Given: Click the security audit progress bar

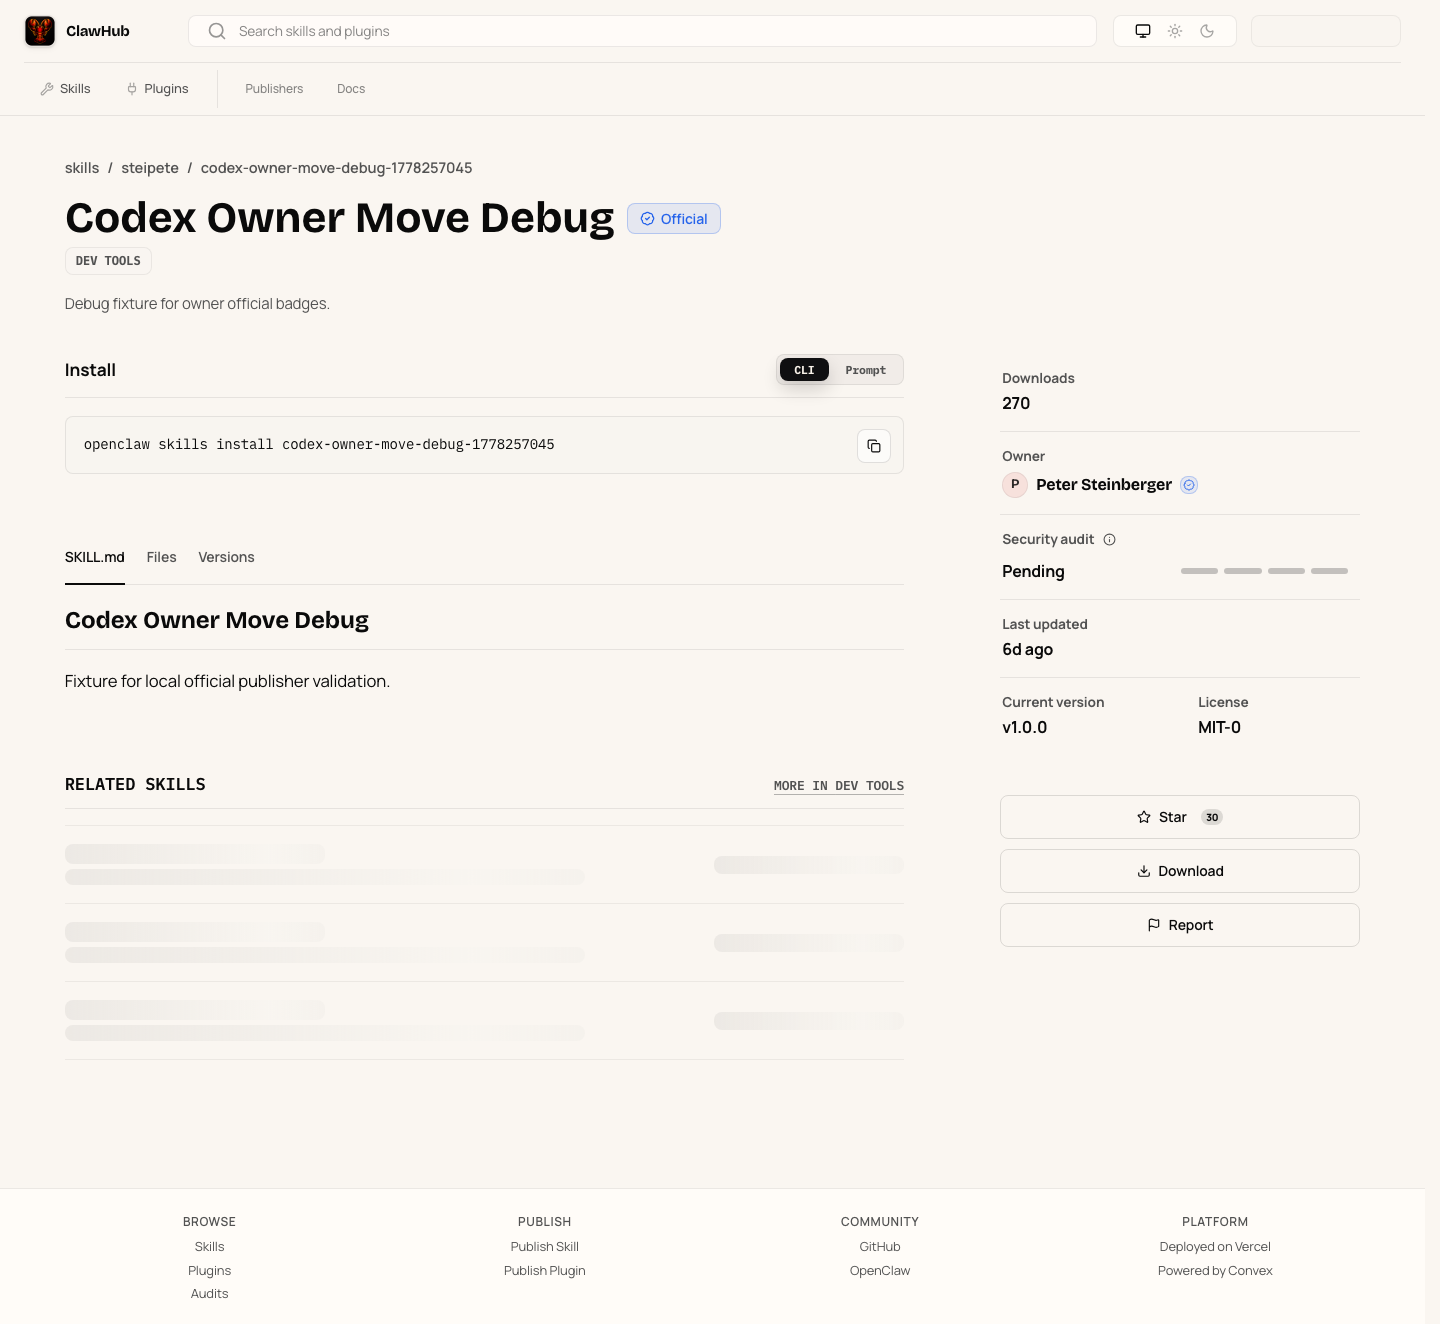Looking at the screenshot, I should point(1264,571).
